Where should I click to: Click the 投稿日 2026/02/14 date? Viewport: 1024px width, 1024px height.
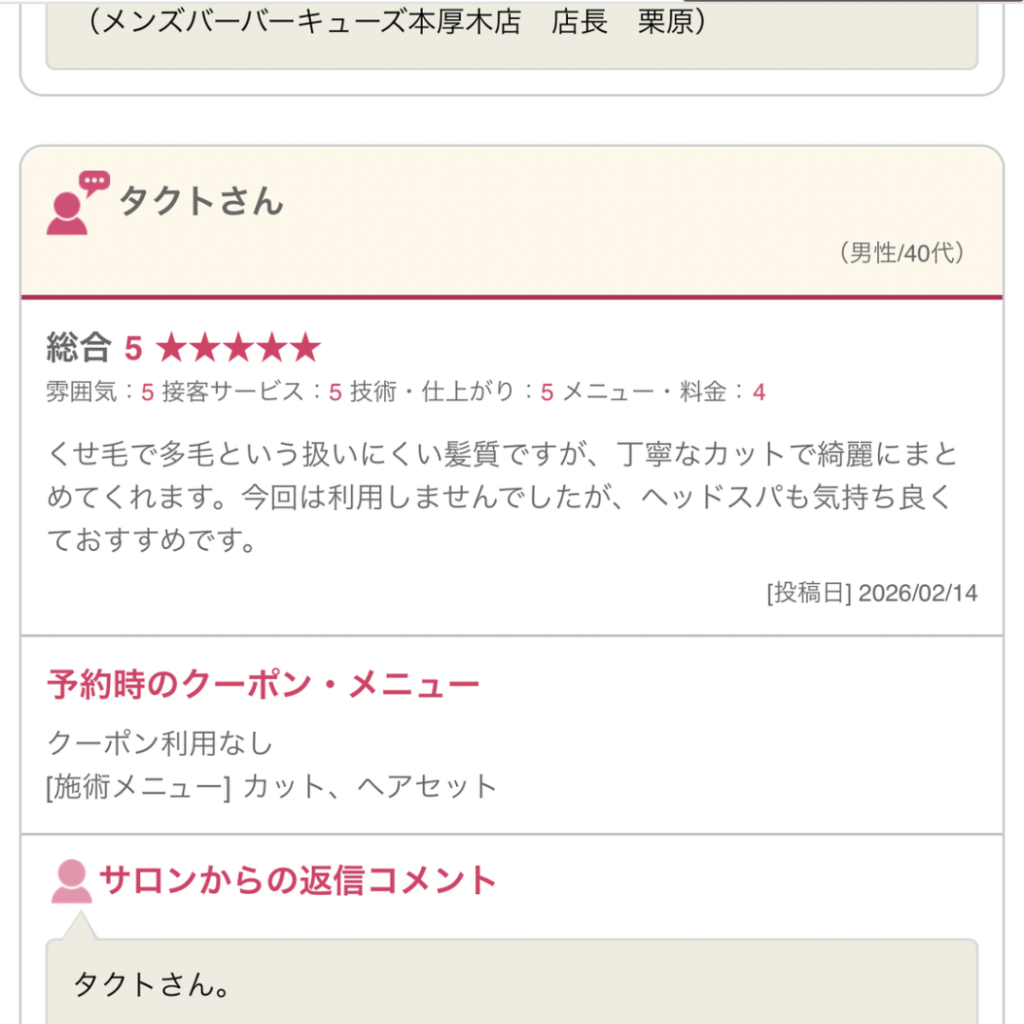pos(872,593)
